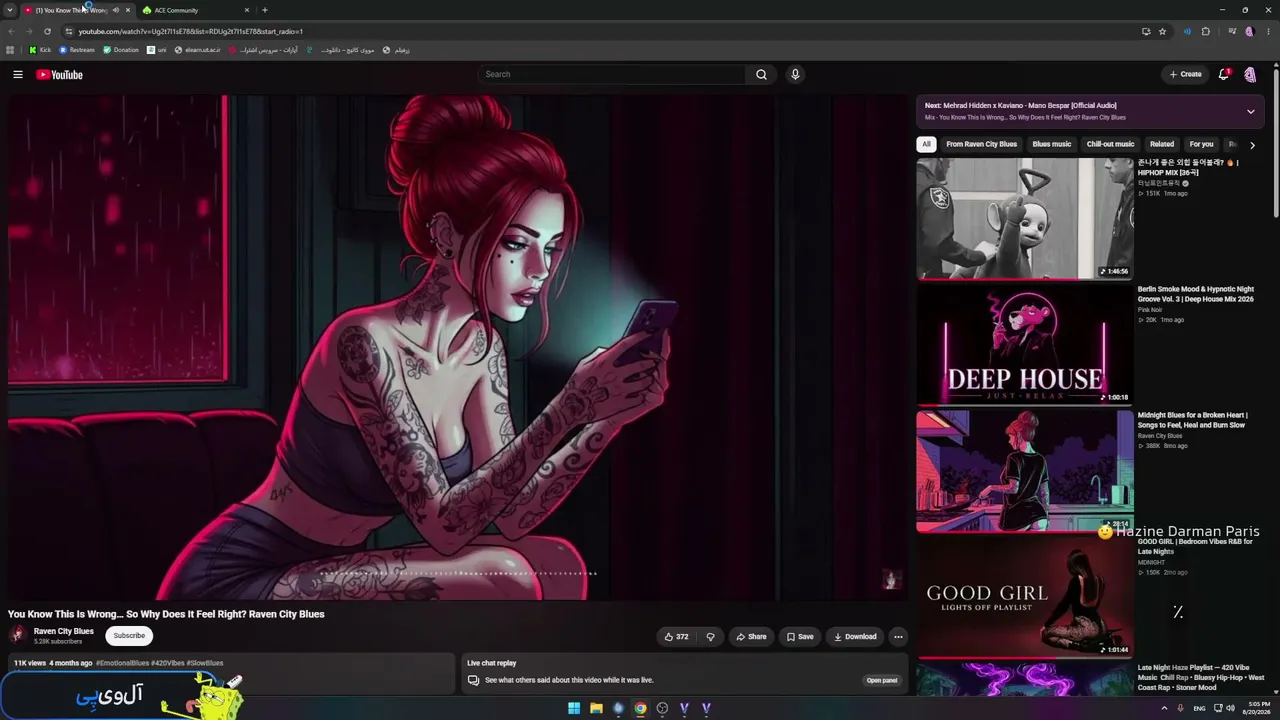Open the YouTube account avatar menu

point(1250,74)
